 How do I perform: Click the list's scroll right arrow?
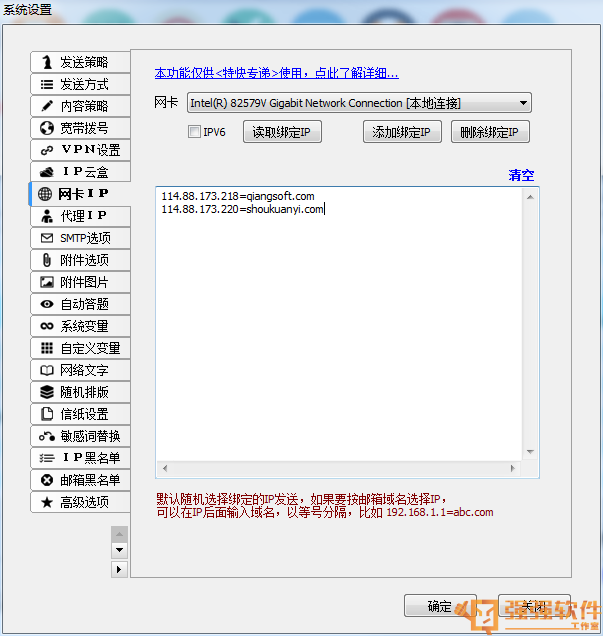point(513,468)
